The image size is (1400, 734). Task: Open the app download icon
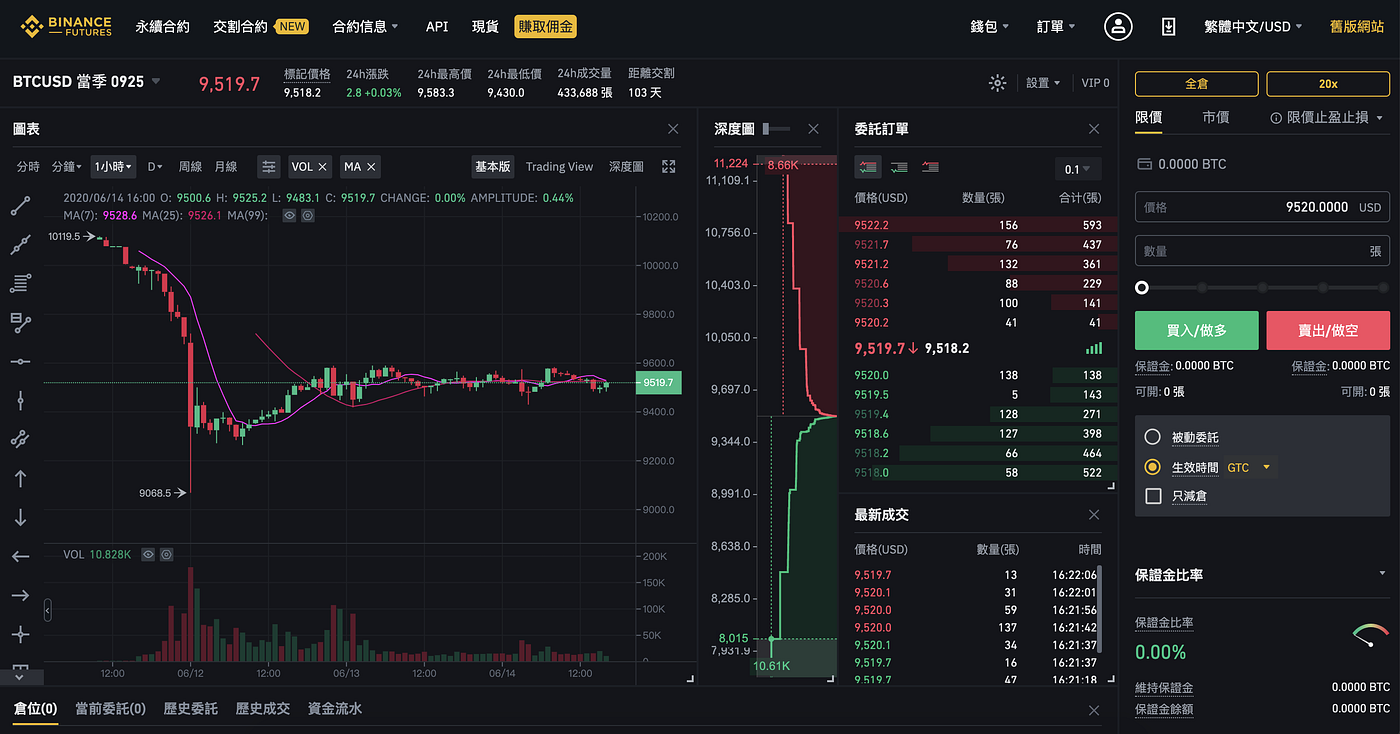[x=1168, y=27]
